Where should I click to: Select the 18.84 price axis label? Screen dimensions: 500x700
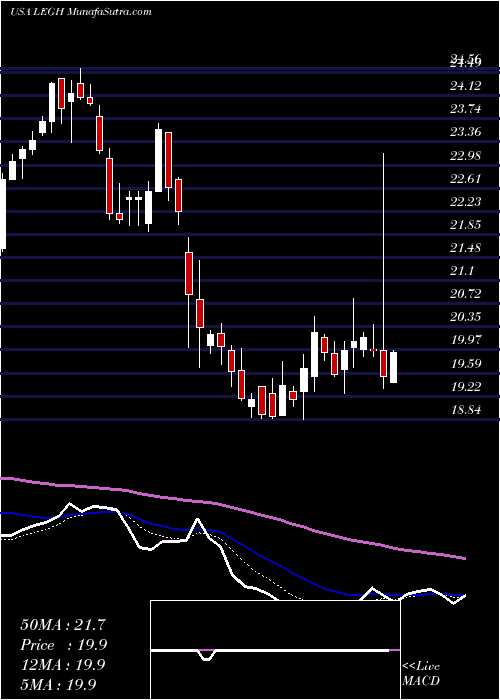(x=466, y=410)
